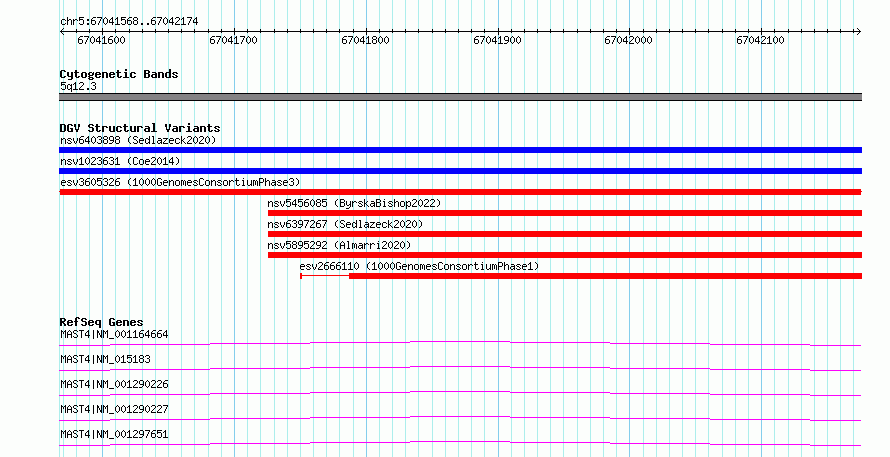Select the red bar for nsv6397267
The width and height of the screenshot is (890, 457).
565,234
